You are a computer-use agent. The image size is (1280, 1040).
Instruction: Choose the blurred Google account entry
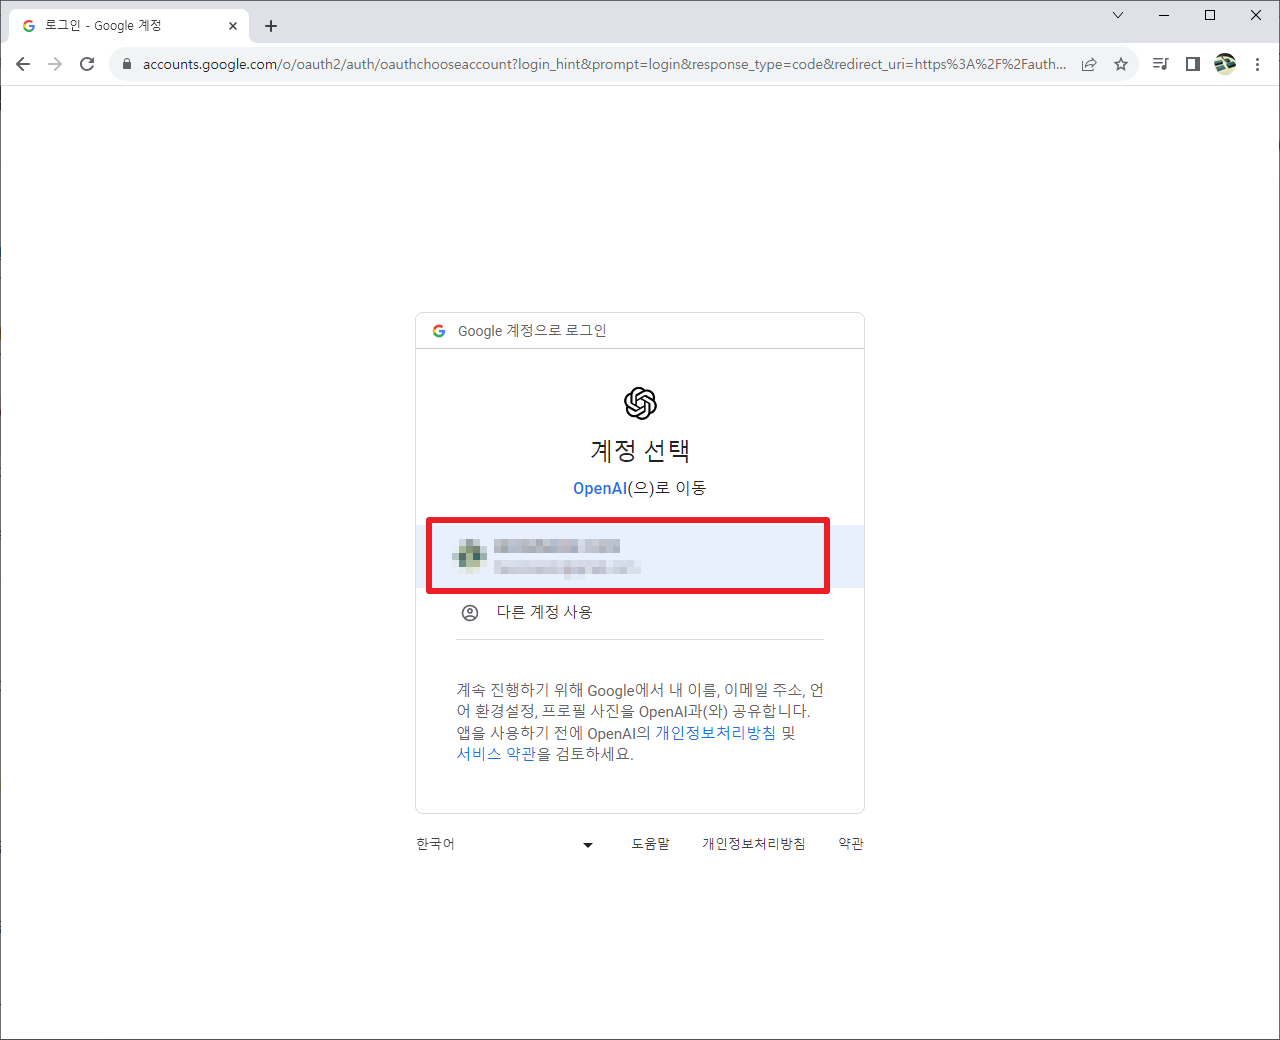click(640, 556)
